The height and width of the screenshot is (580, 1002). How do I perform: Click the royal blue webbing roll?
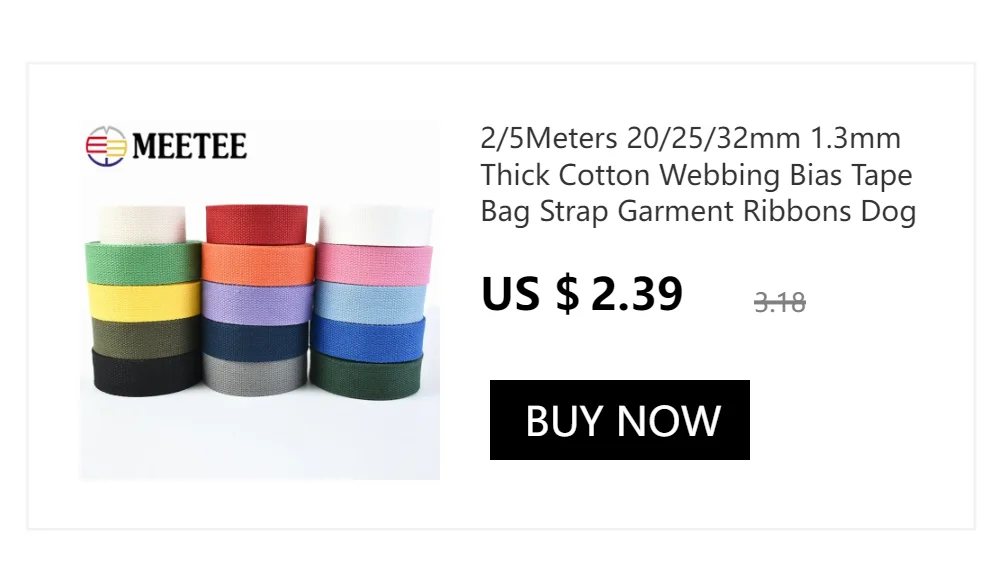(x=368, y=339)
